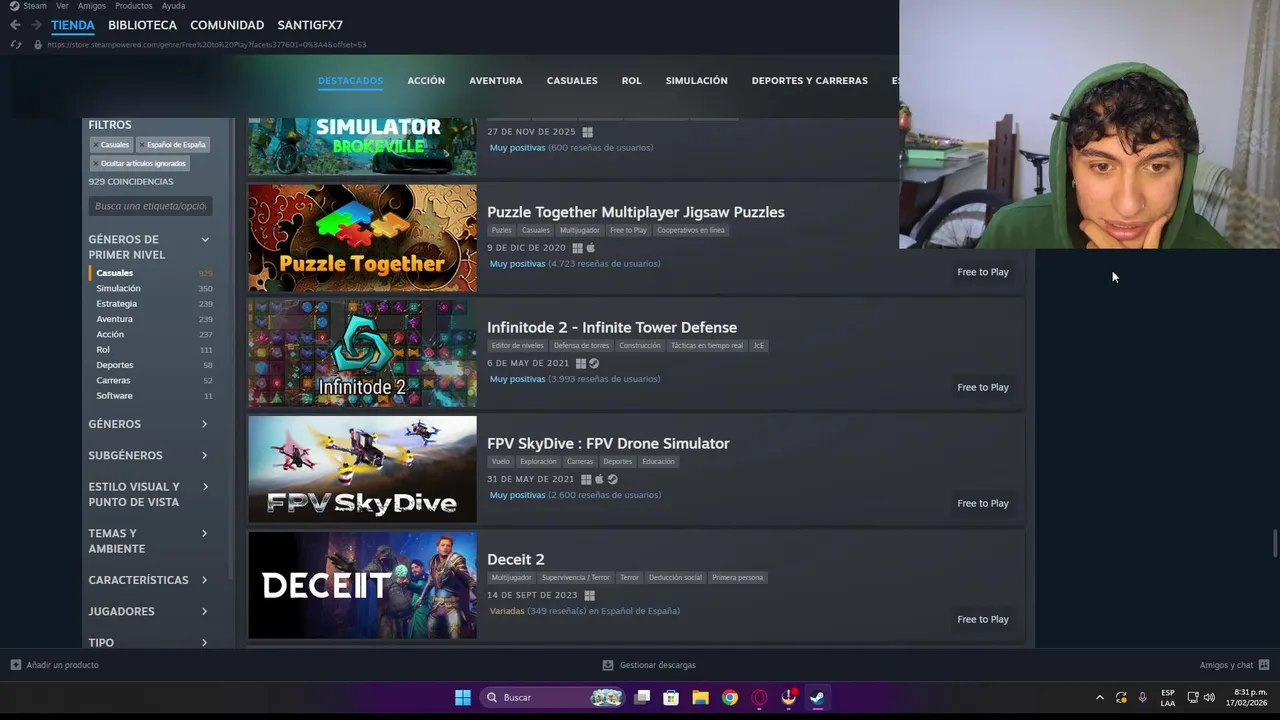The width and height of the screenshot is (1280, 720).
Task: Open the Amigos menu
Action: (92, 6)
